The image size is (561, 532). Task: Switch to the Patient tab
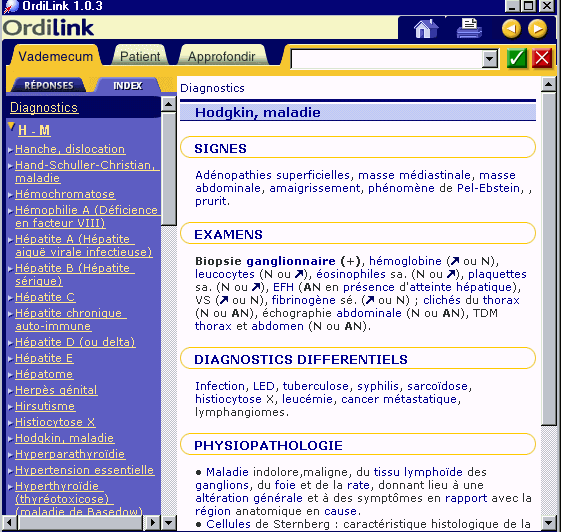click(140, 56)
